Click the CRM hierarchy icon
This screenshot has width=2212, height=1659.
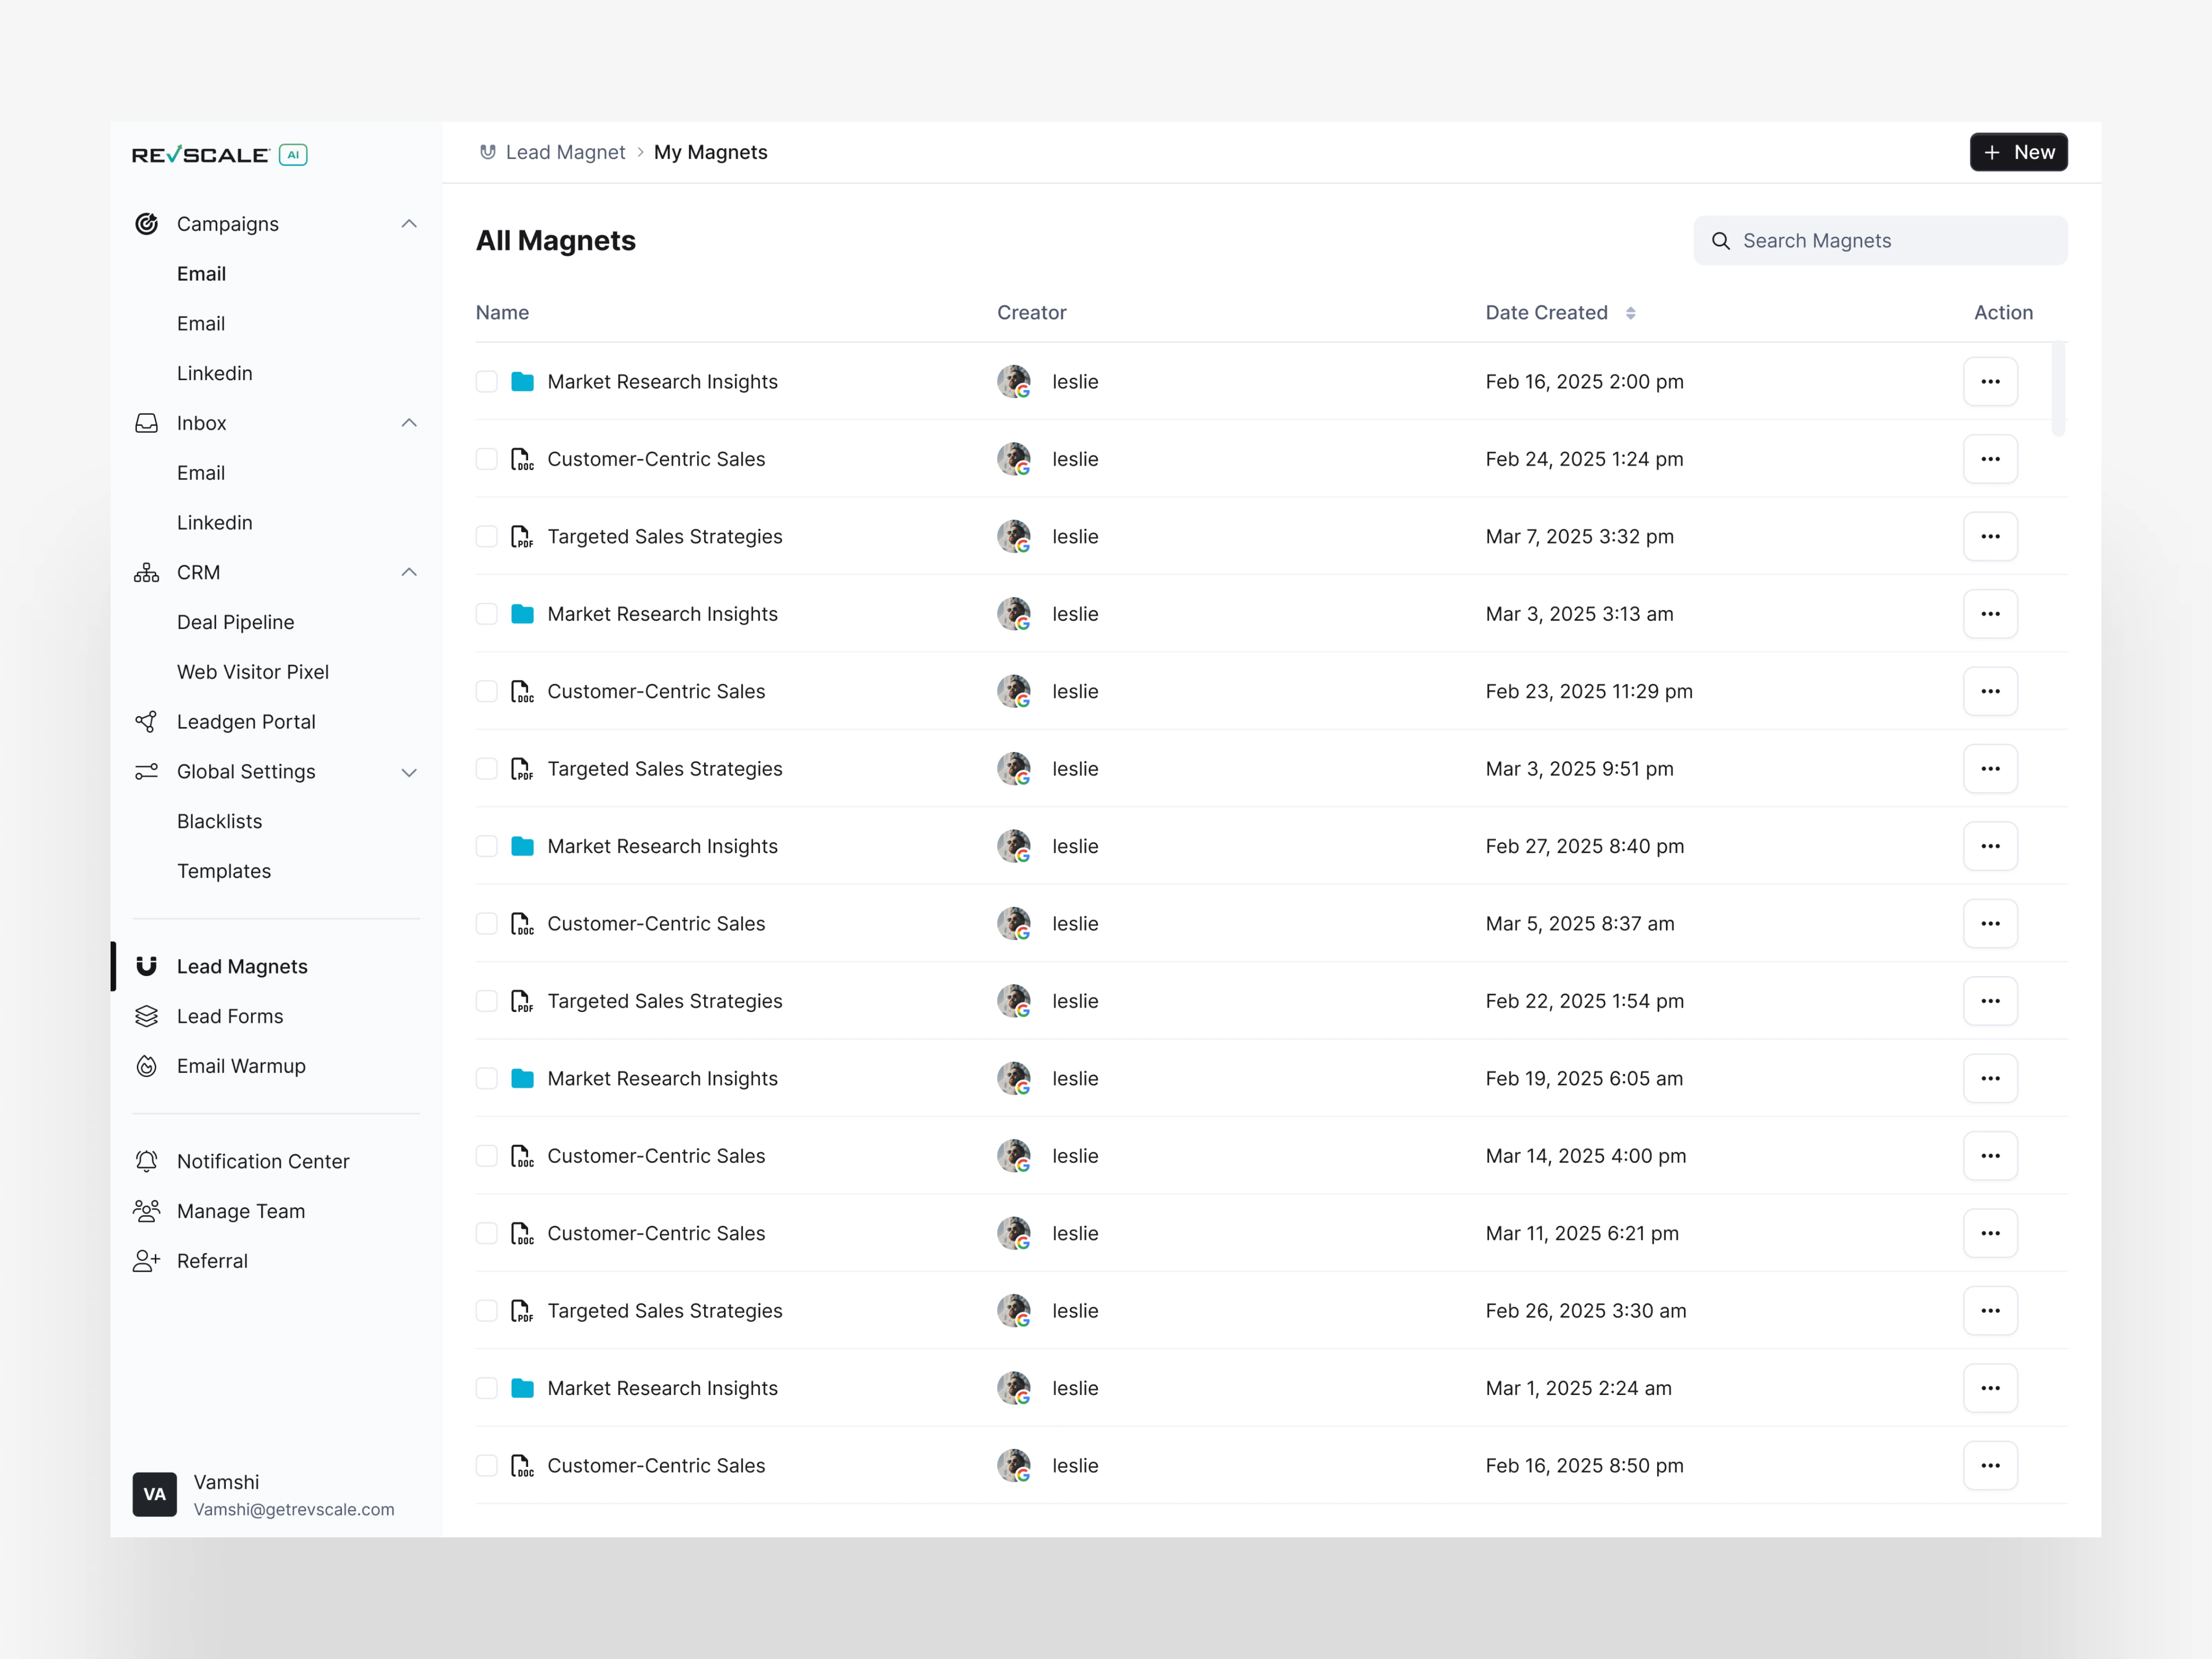tap(147, 573)
